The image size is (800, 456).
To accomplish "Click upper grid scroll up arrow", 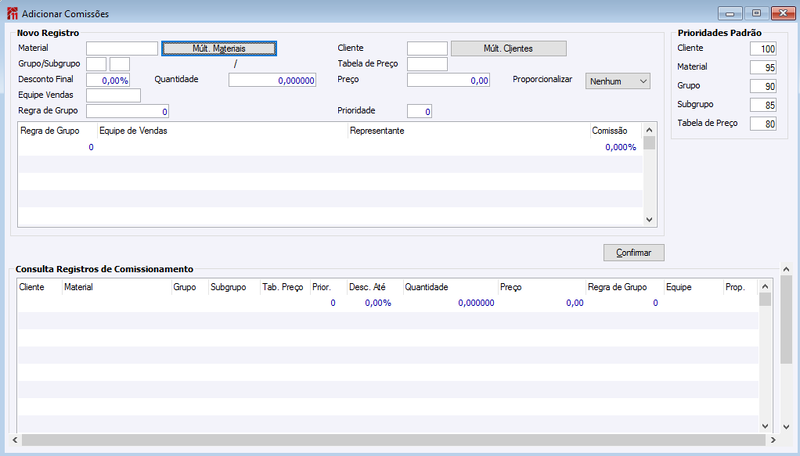I will 649,130.
